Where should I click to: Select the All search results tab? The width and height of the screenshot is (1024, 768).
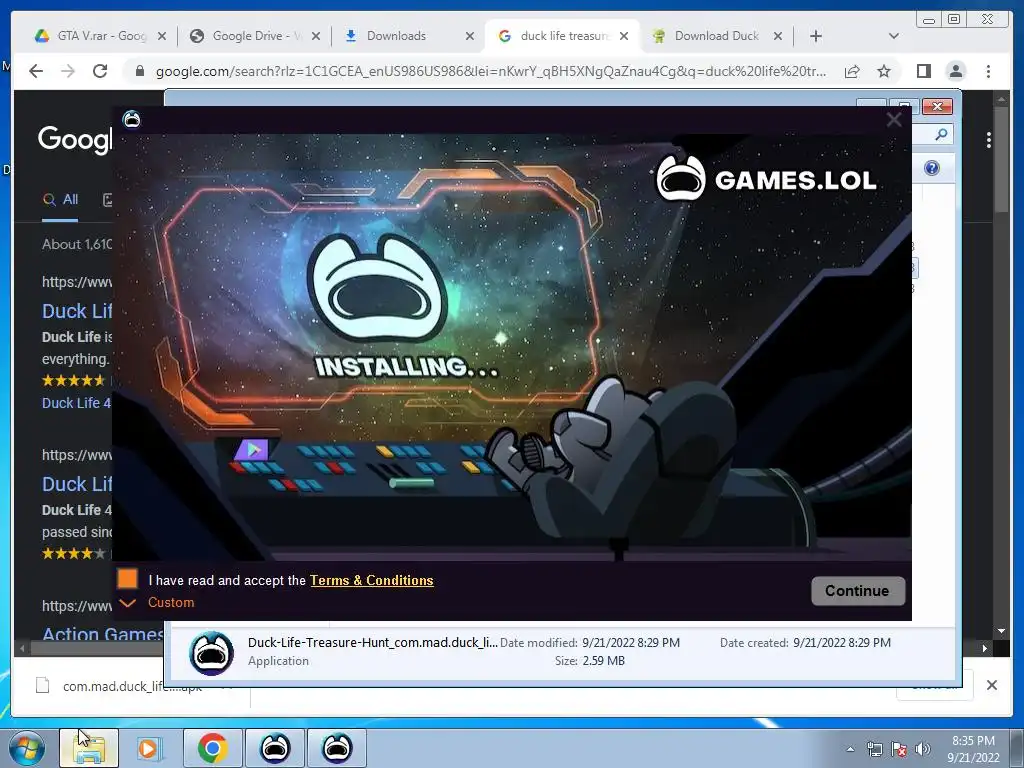coord(60,200)
